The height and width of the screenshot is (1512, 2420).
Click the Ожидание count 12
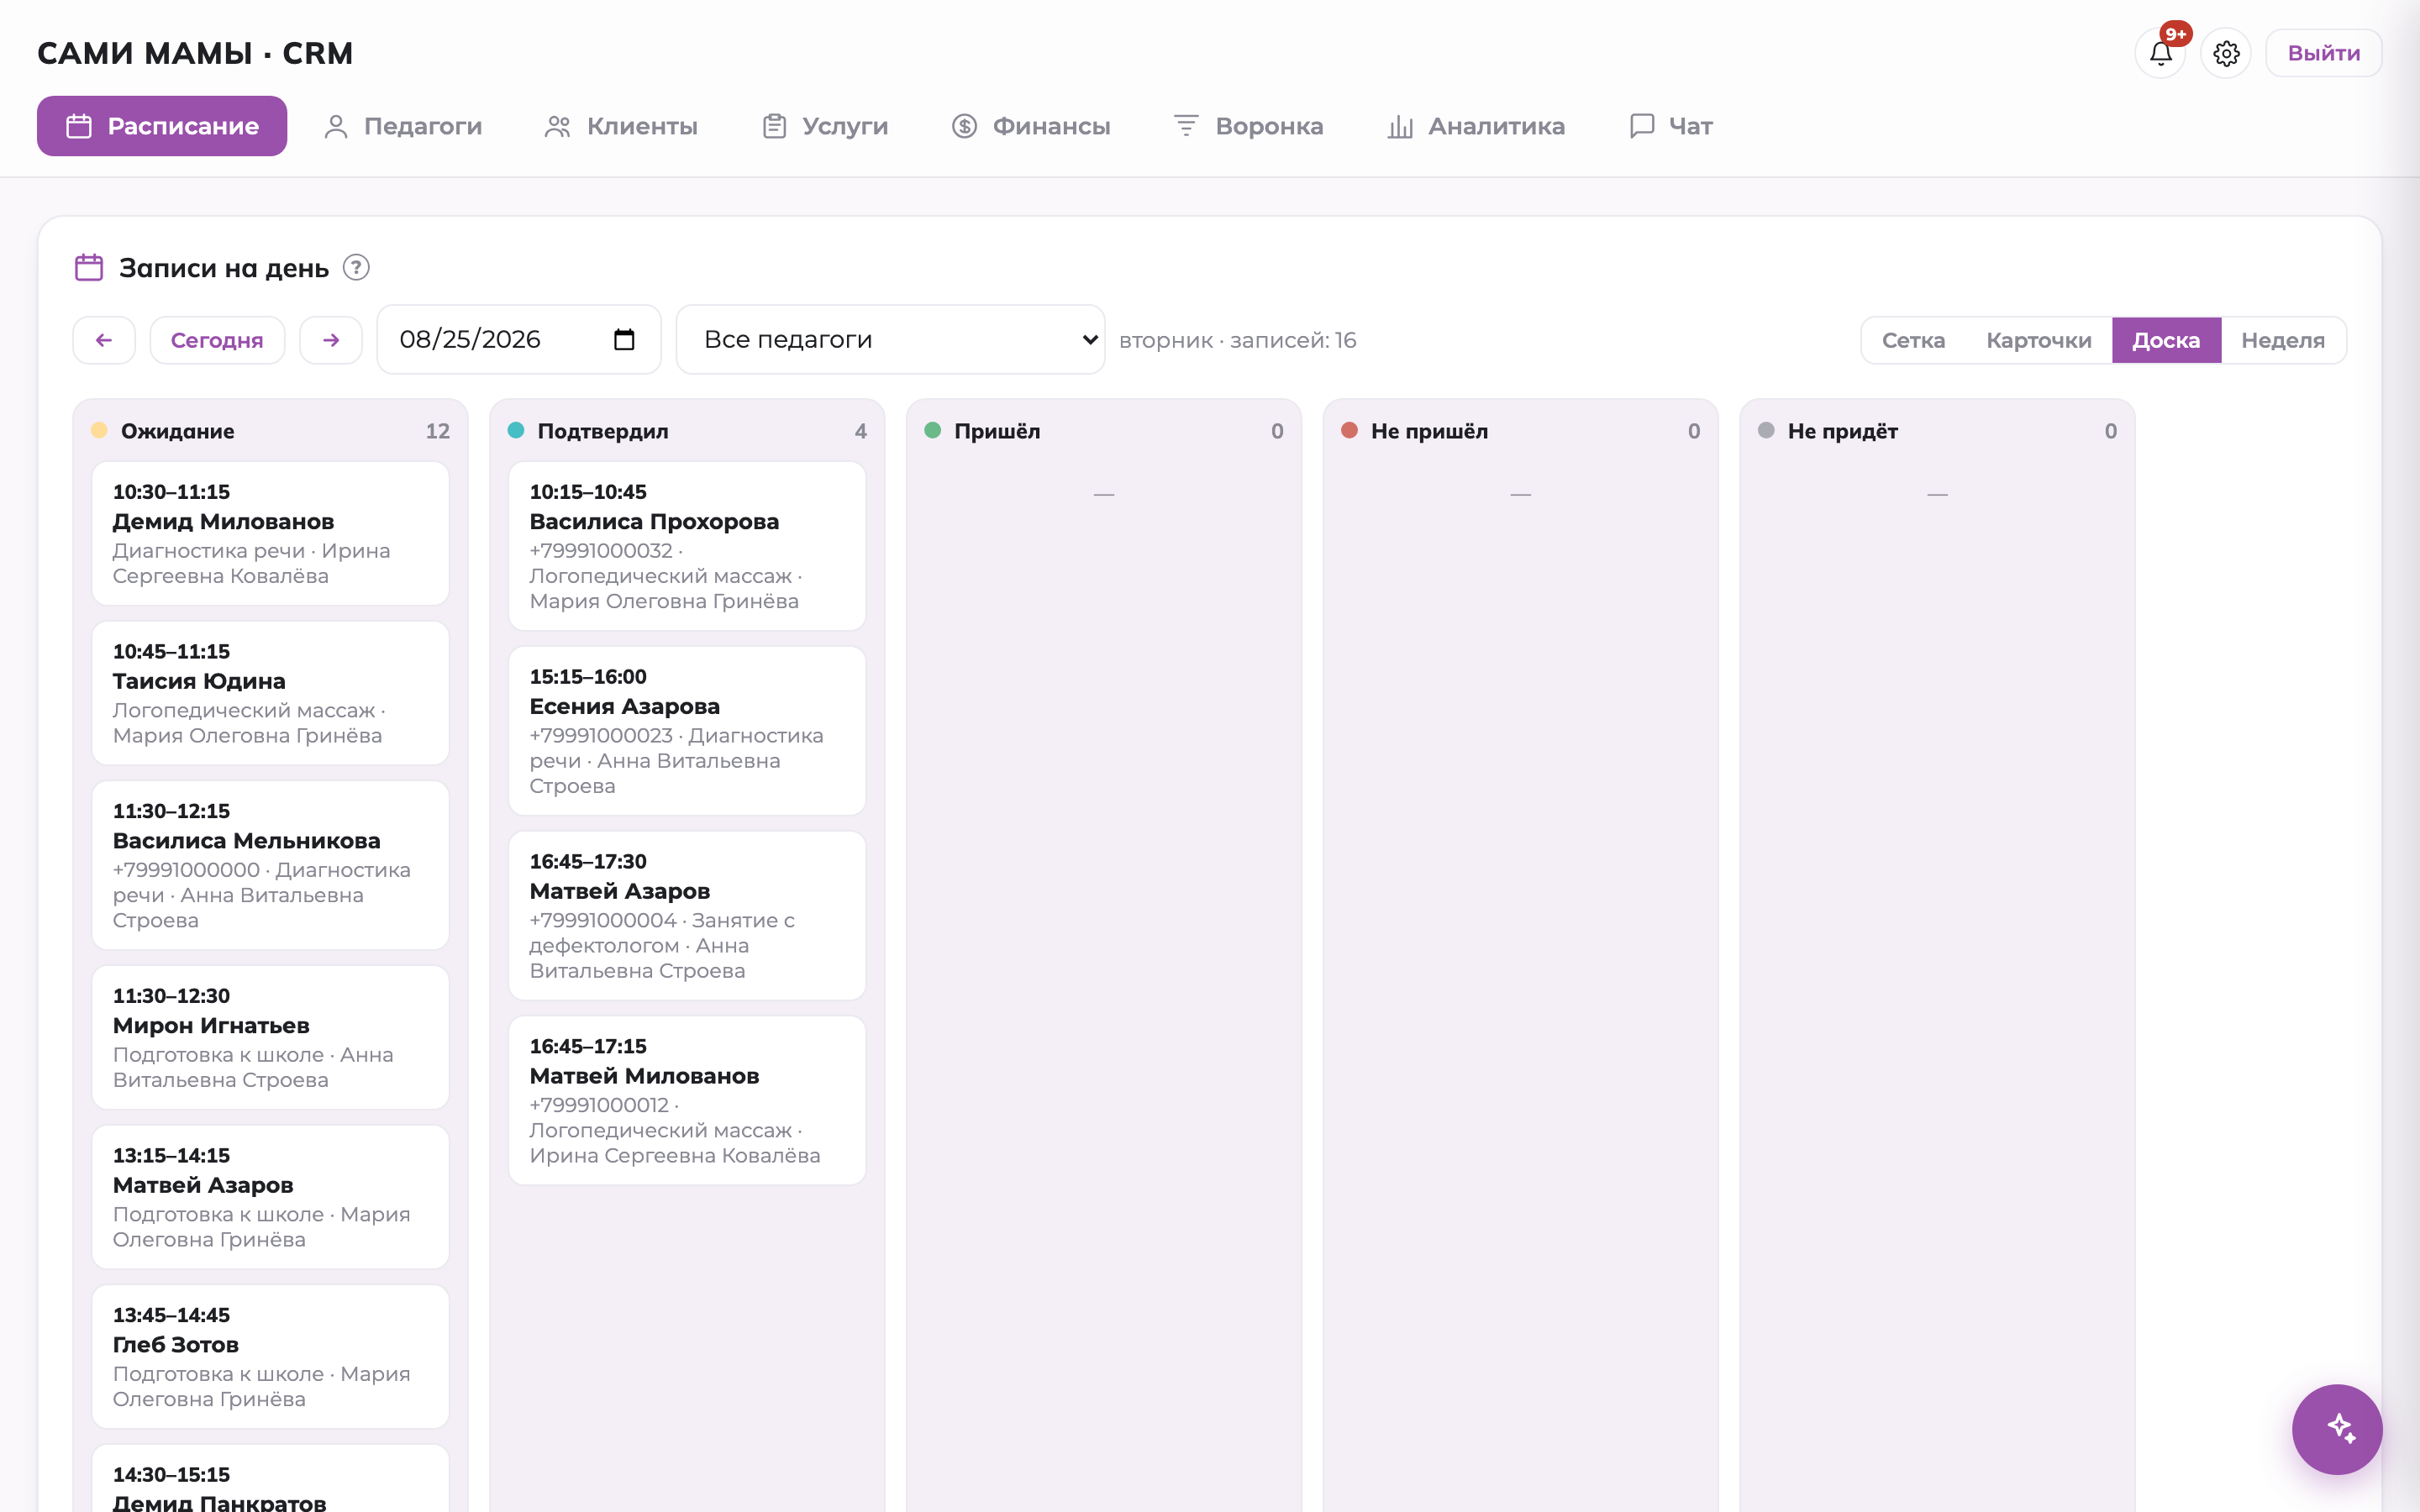tap(438, 431)
